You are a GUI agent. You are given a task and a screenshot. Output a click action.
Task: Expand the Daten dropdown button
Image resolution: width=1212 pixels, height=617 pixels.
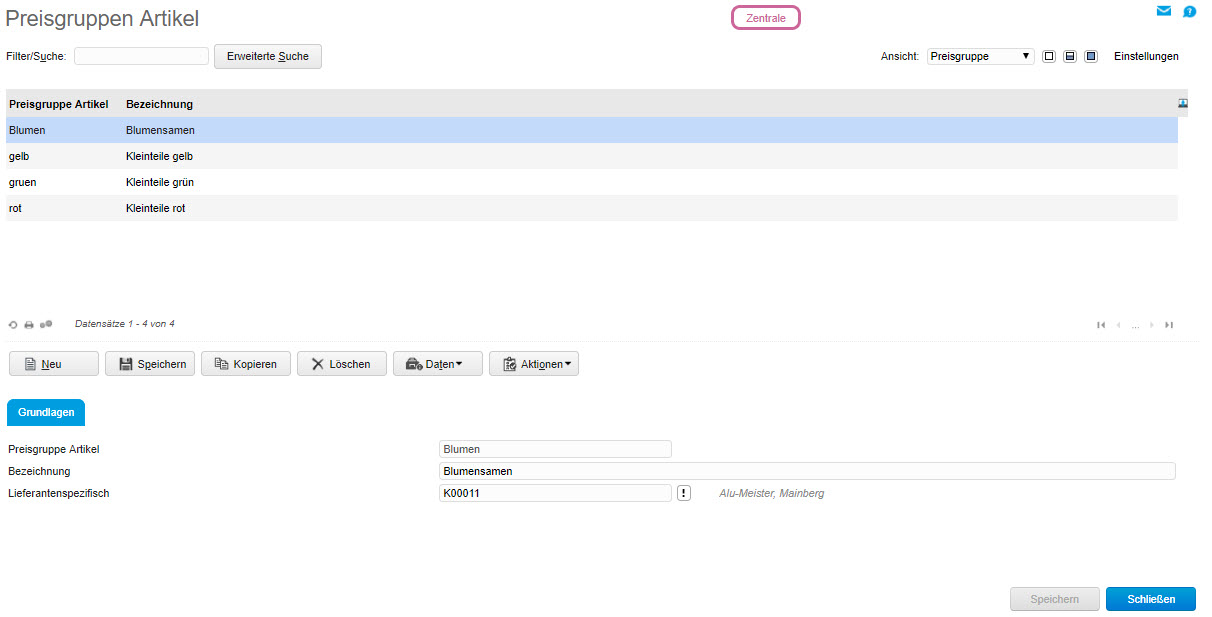(x=438, y=364)
